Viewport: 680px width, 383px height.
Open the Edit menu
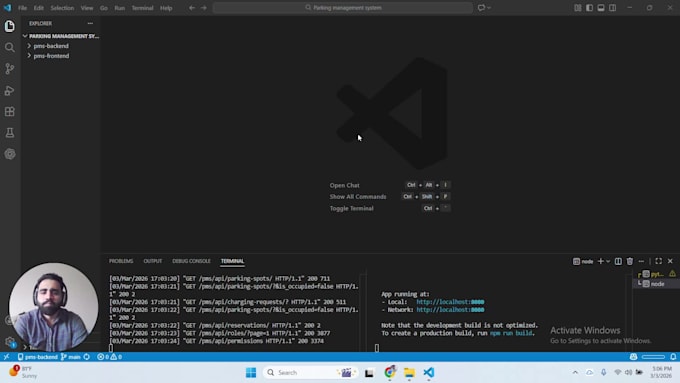(39, 8)
